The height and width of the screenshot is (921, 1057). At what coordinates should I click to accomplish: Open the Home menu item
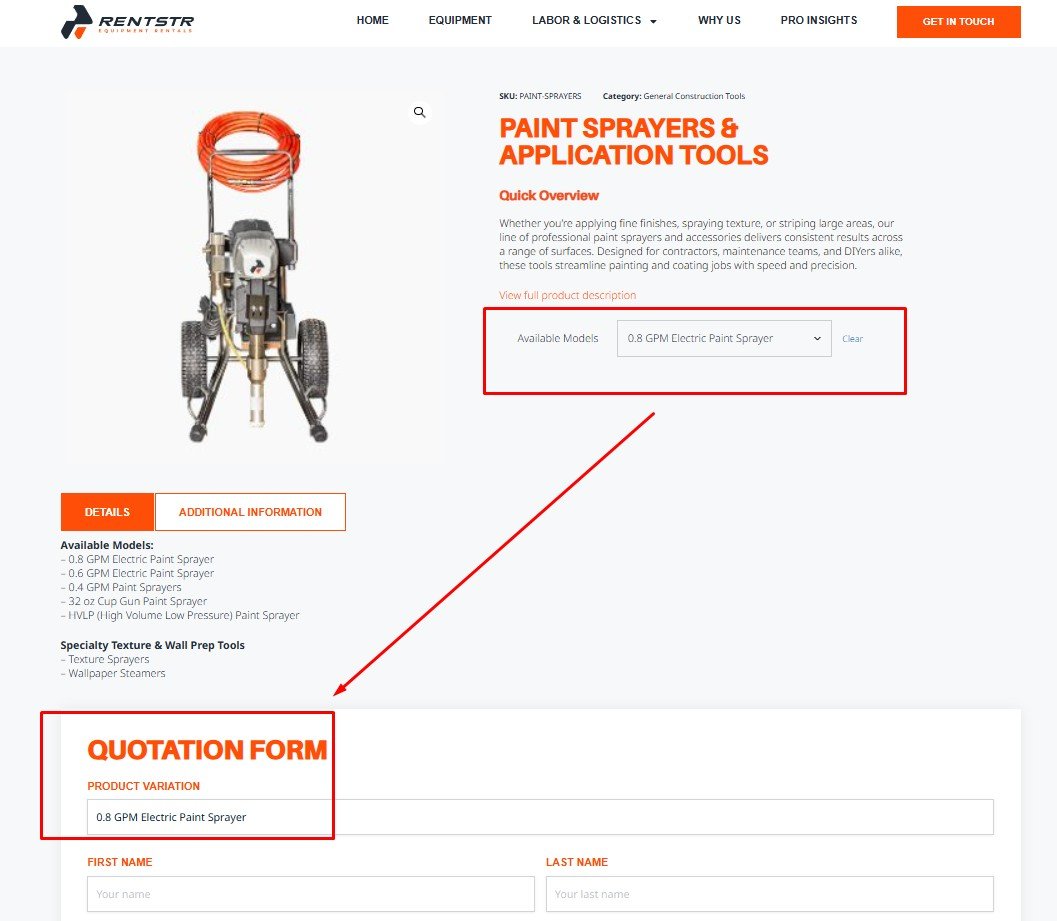[372, 20]
